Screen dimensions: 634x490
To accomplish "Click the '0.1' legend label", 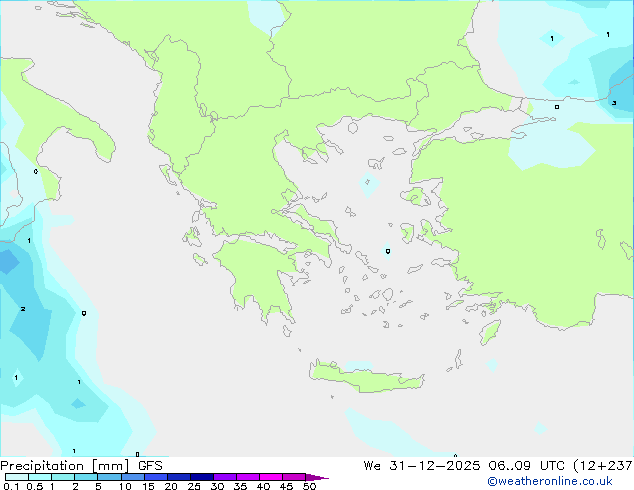I will point(11,486).
